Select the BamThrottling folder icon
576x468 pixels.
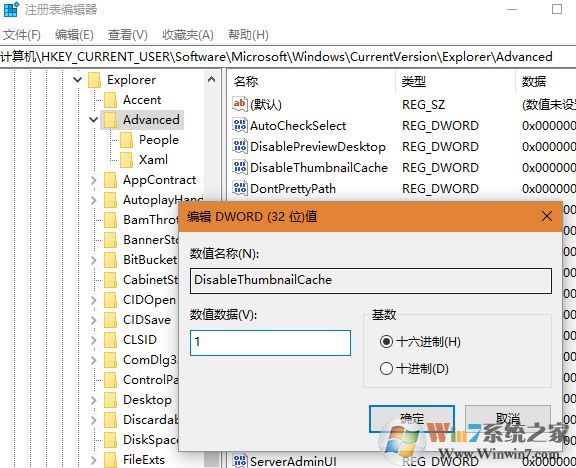[110, 220]
